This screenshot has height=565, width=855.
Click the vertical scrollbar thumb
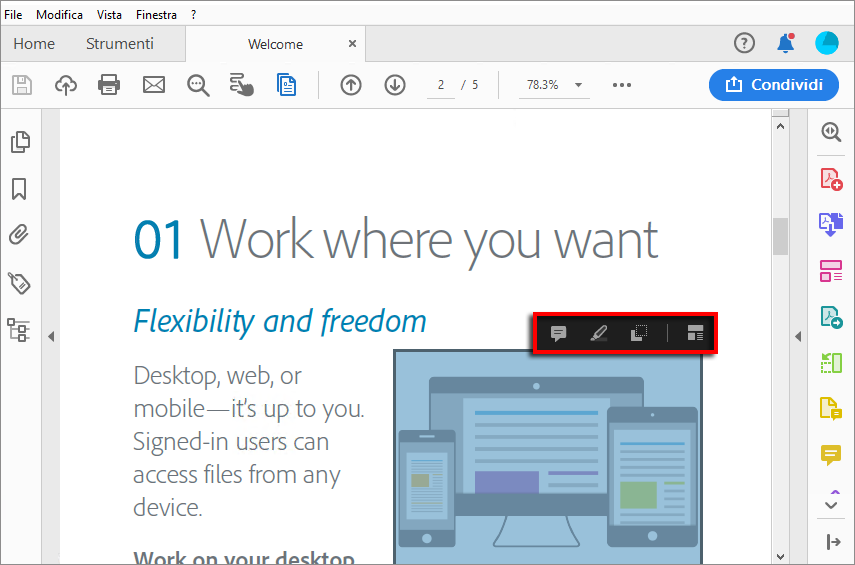tap(780, 236)
